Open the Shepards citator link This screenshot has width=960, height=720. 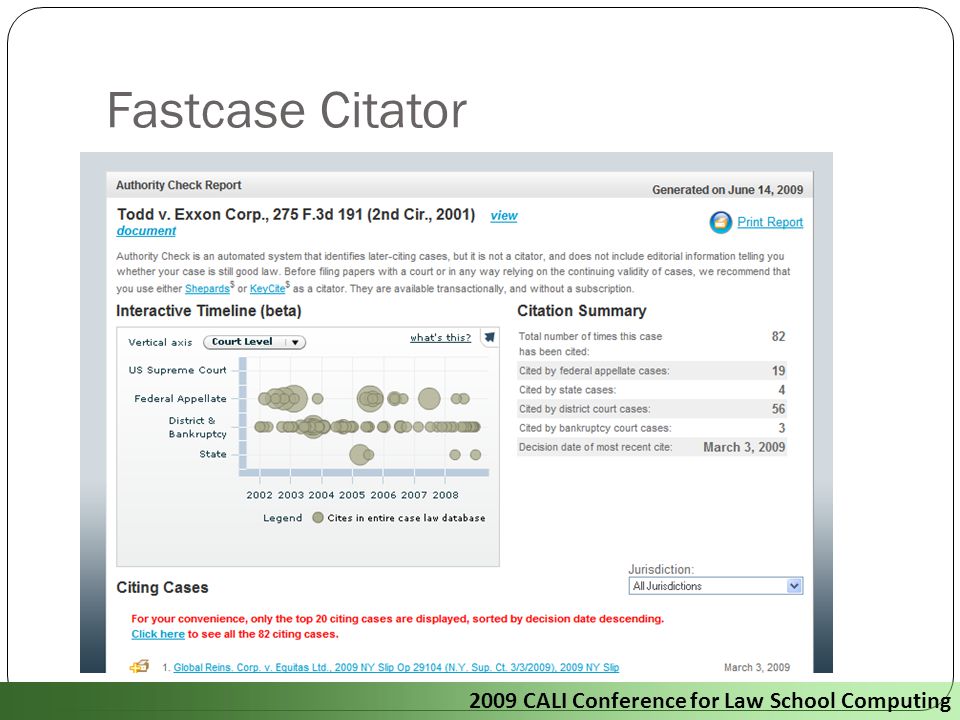[207, 288]
